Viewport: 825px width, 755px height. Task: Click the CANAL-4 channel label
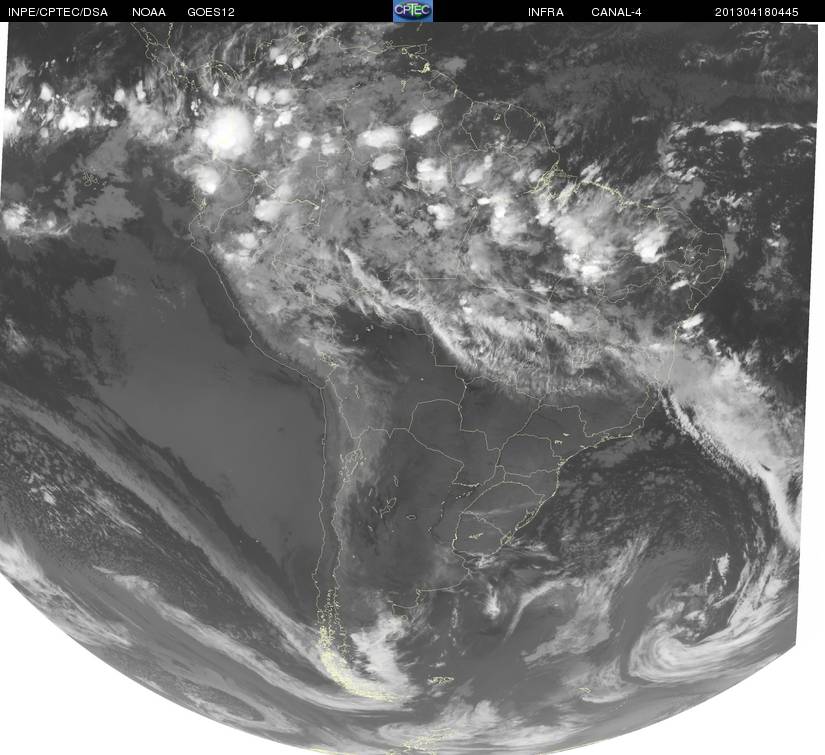coord(616,12)
